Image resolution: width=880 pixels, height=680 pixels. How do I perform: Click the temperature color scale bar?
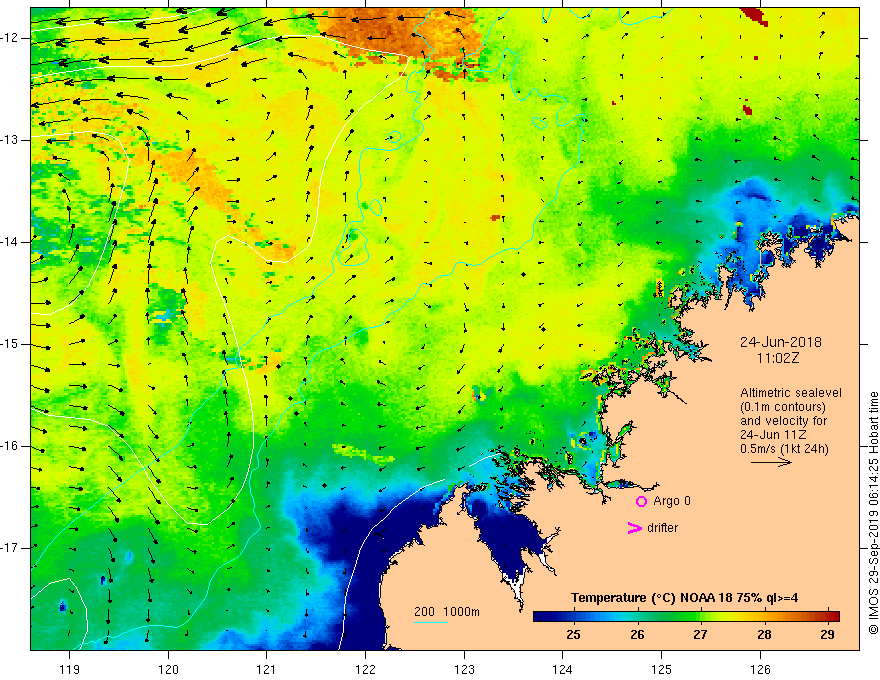click(686, 616)
